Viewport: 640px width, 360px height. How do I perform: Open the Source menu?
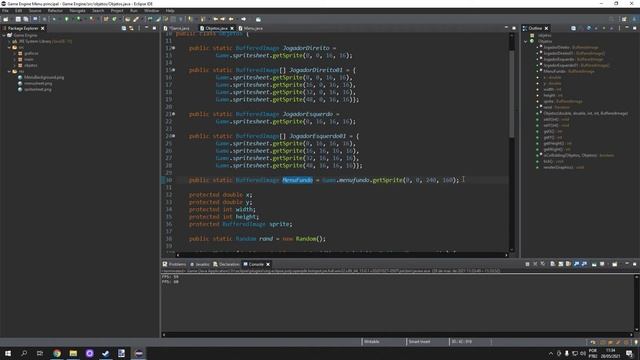[35, 11]
